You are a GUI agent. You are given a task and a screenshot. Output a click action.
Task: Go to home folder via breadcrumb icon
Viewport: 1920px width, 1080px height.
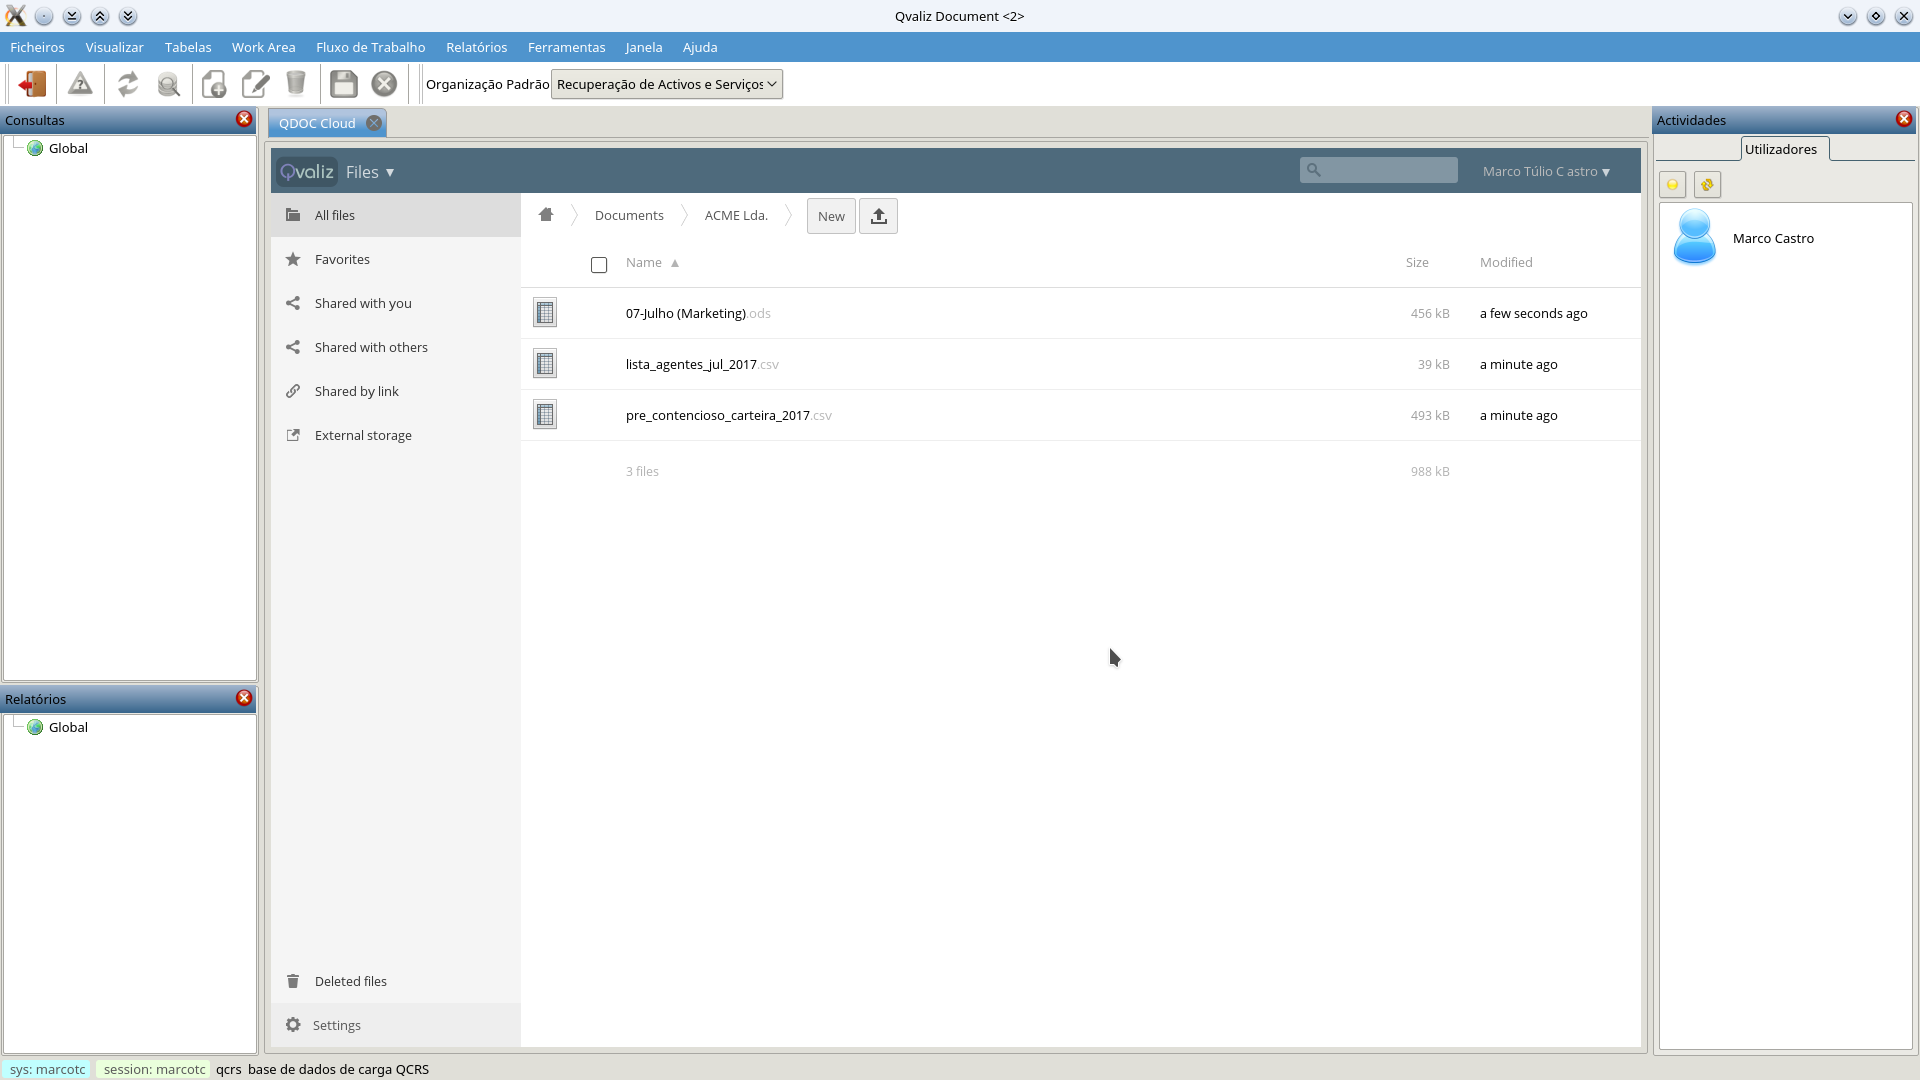pyautogui.click(x=546, y=215)
